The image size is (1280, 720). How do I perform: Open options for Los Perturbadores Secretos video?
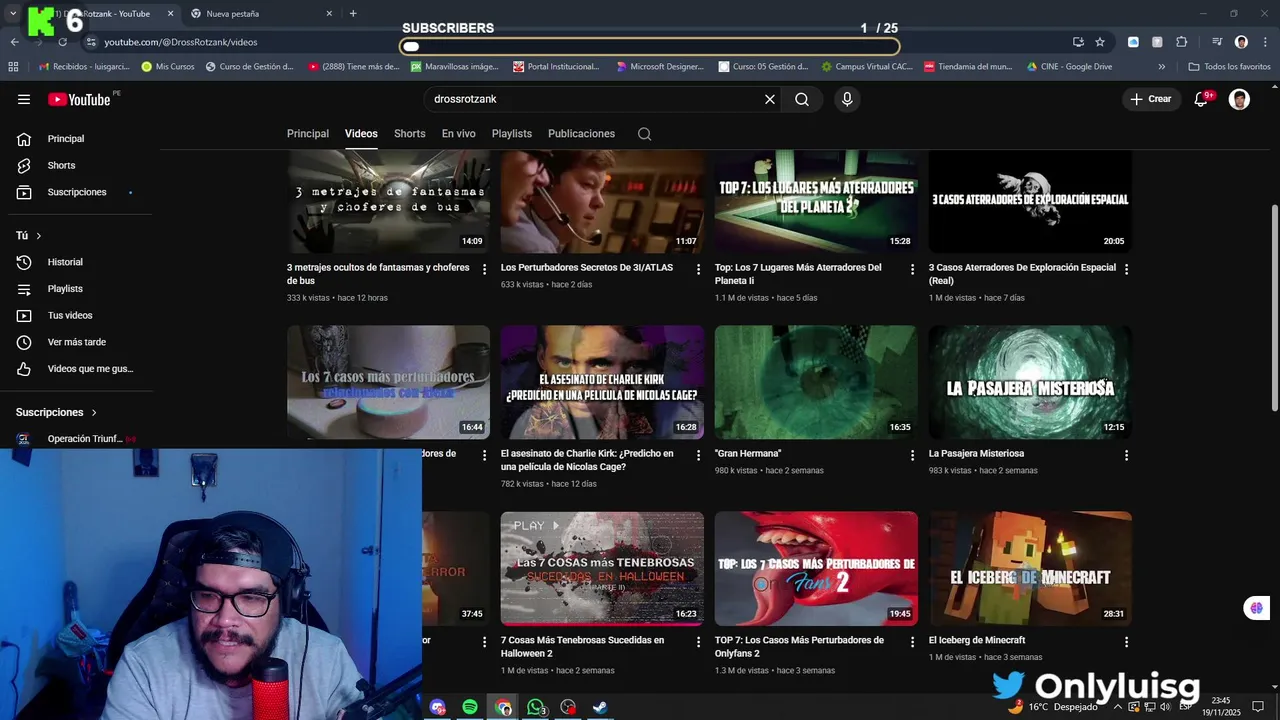point(699,270)
